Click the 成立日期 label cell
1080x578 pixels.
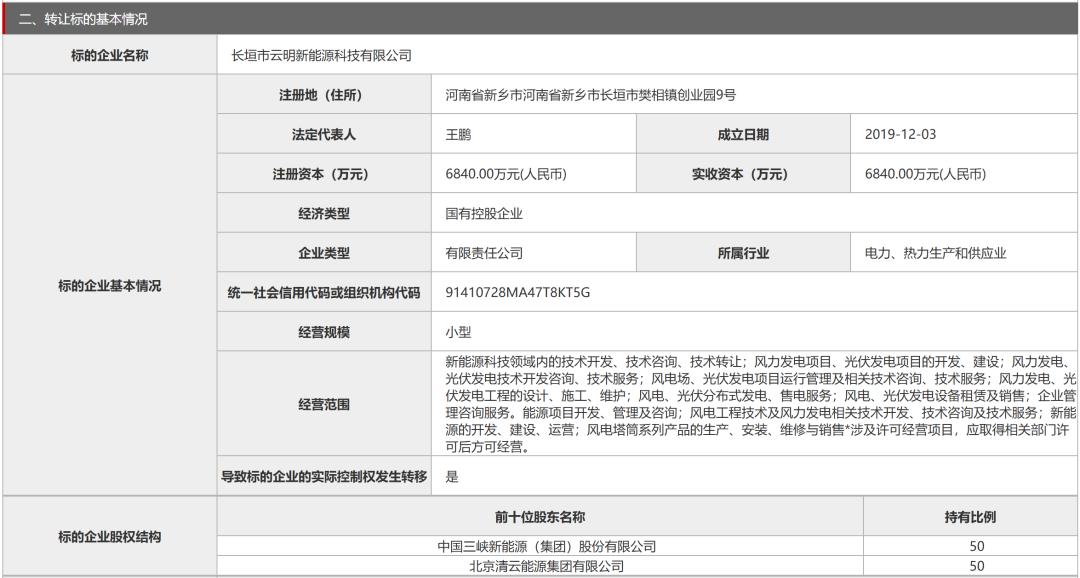tap(743, 134)
